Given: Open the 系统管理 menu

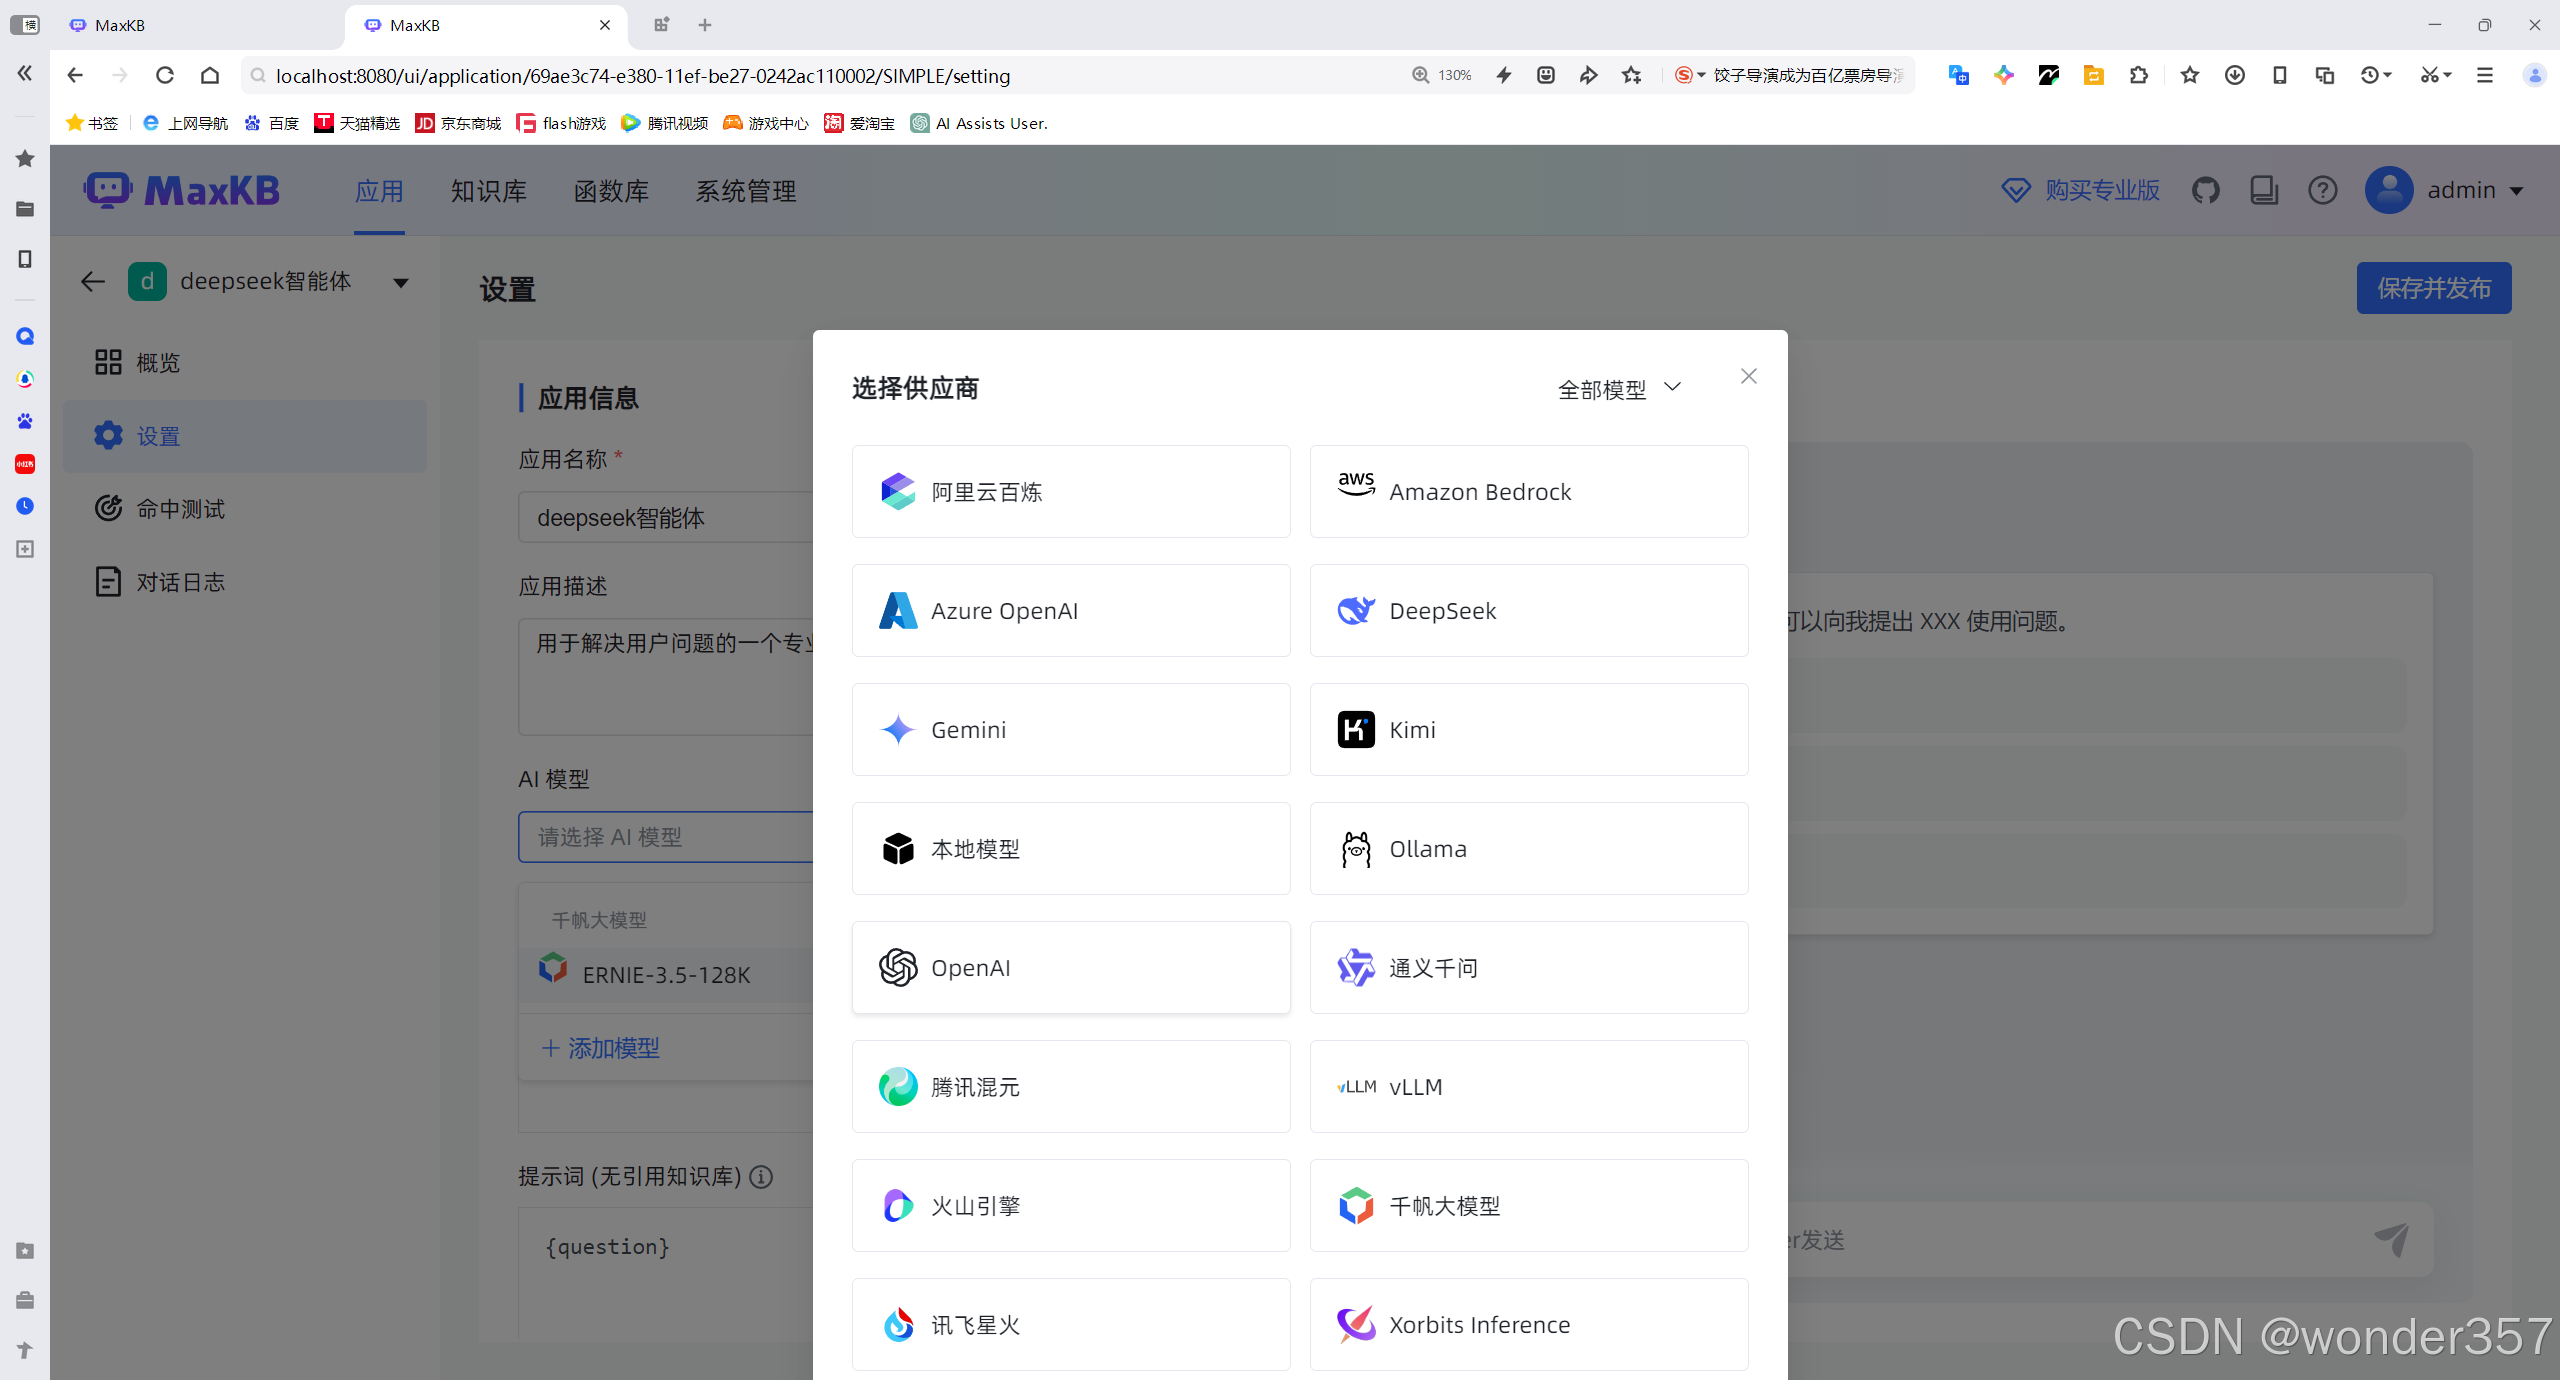Looking at the screenshot, I should click(745, 191).
